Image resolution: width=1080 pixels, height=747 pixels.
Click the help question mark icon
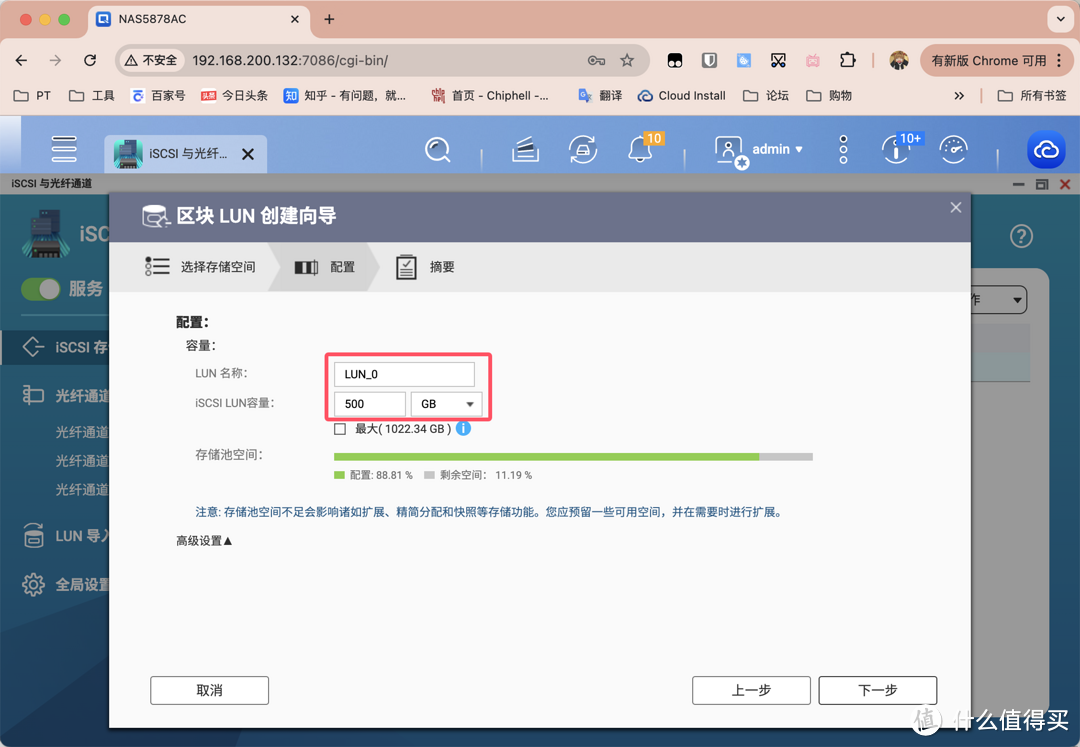[x=1021, y=236]
